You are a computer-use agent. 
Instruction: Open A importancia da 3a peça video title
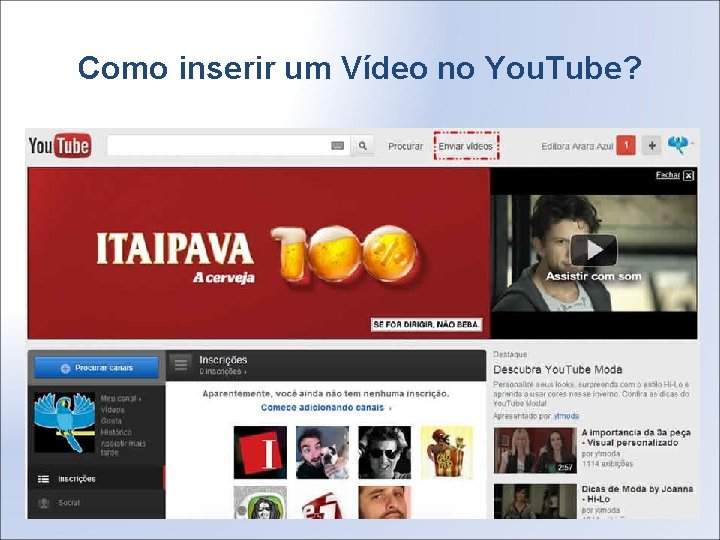click(636, 438)
